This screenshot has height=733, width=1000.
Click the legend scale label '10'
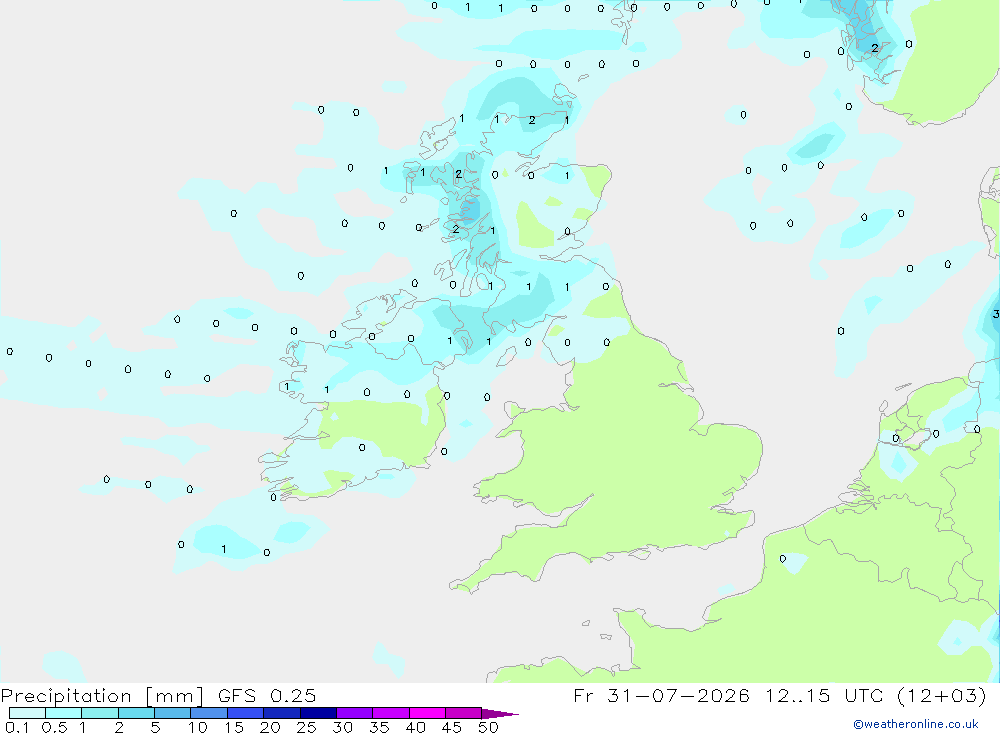point(198,727)
